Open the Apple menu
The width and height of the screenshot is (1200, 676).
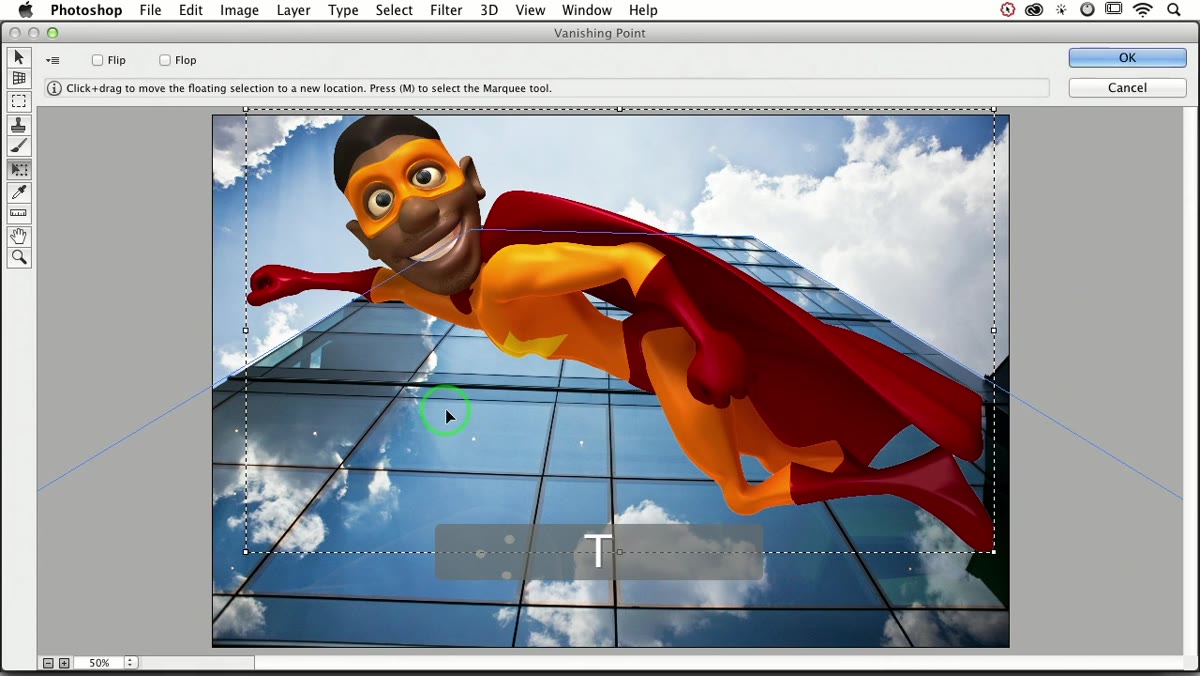coord(25,10)
